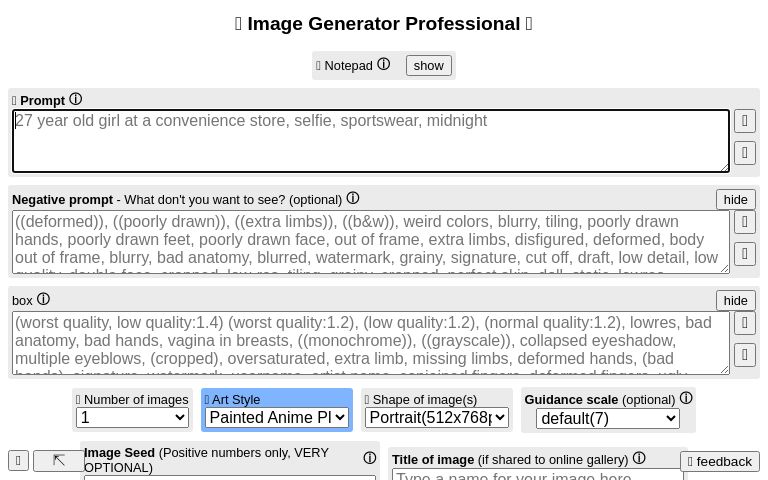Hide the box section
768x480 pixels.
click(x=735, y=301)
